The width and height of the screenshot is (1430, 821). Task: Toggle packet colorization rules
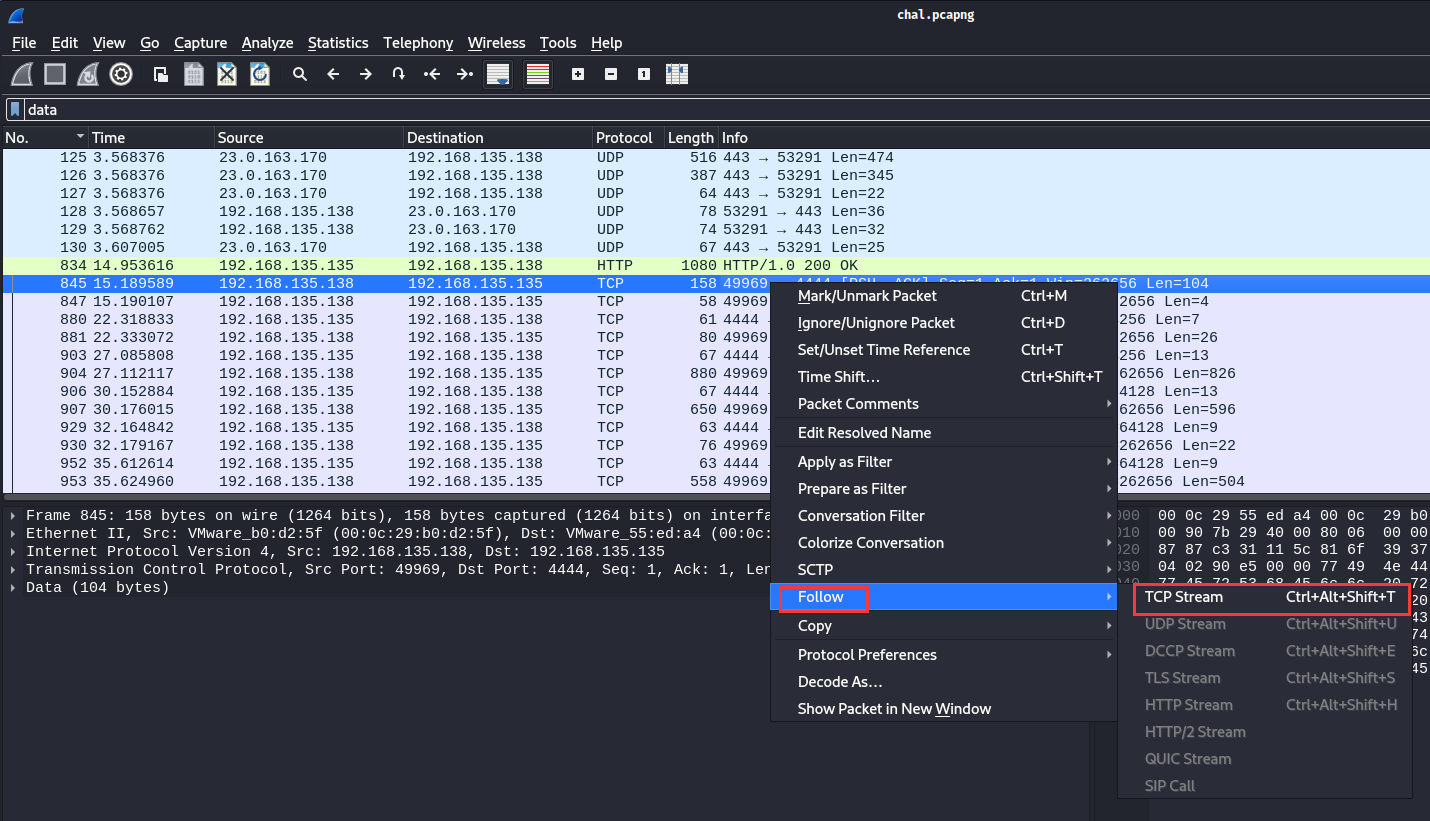point(538,74)
